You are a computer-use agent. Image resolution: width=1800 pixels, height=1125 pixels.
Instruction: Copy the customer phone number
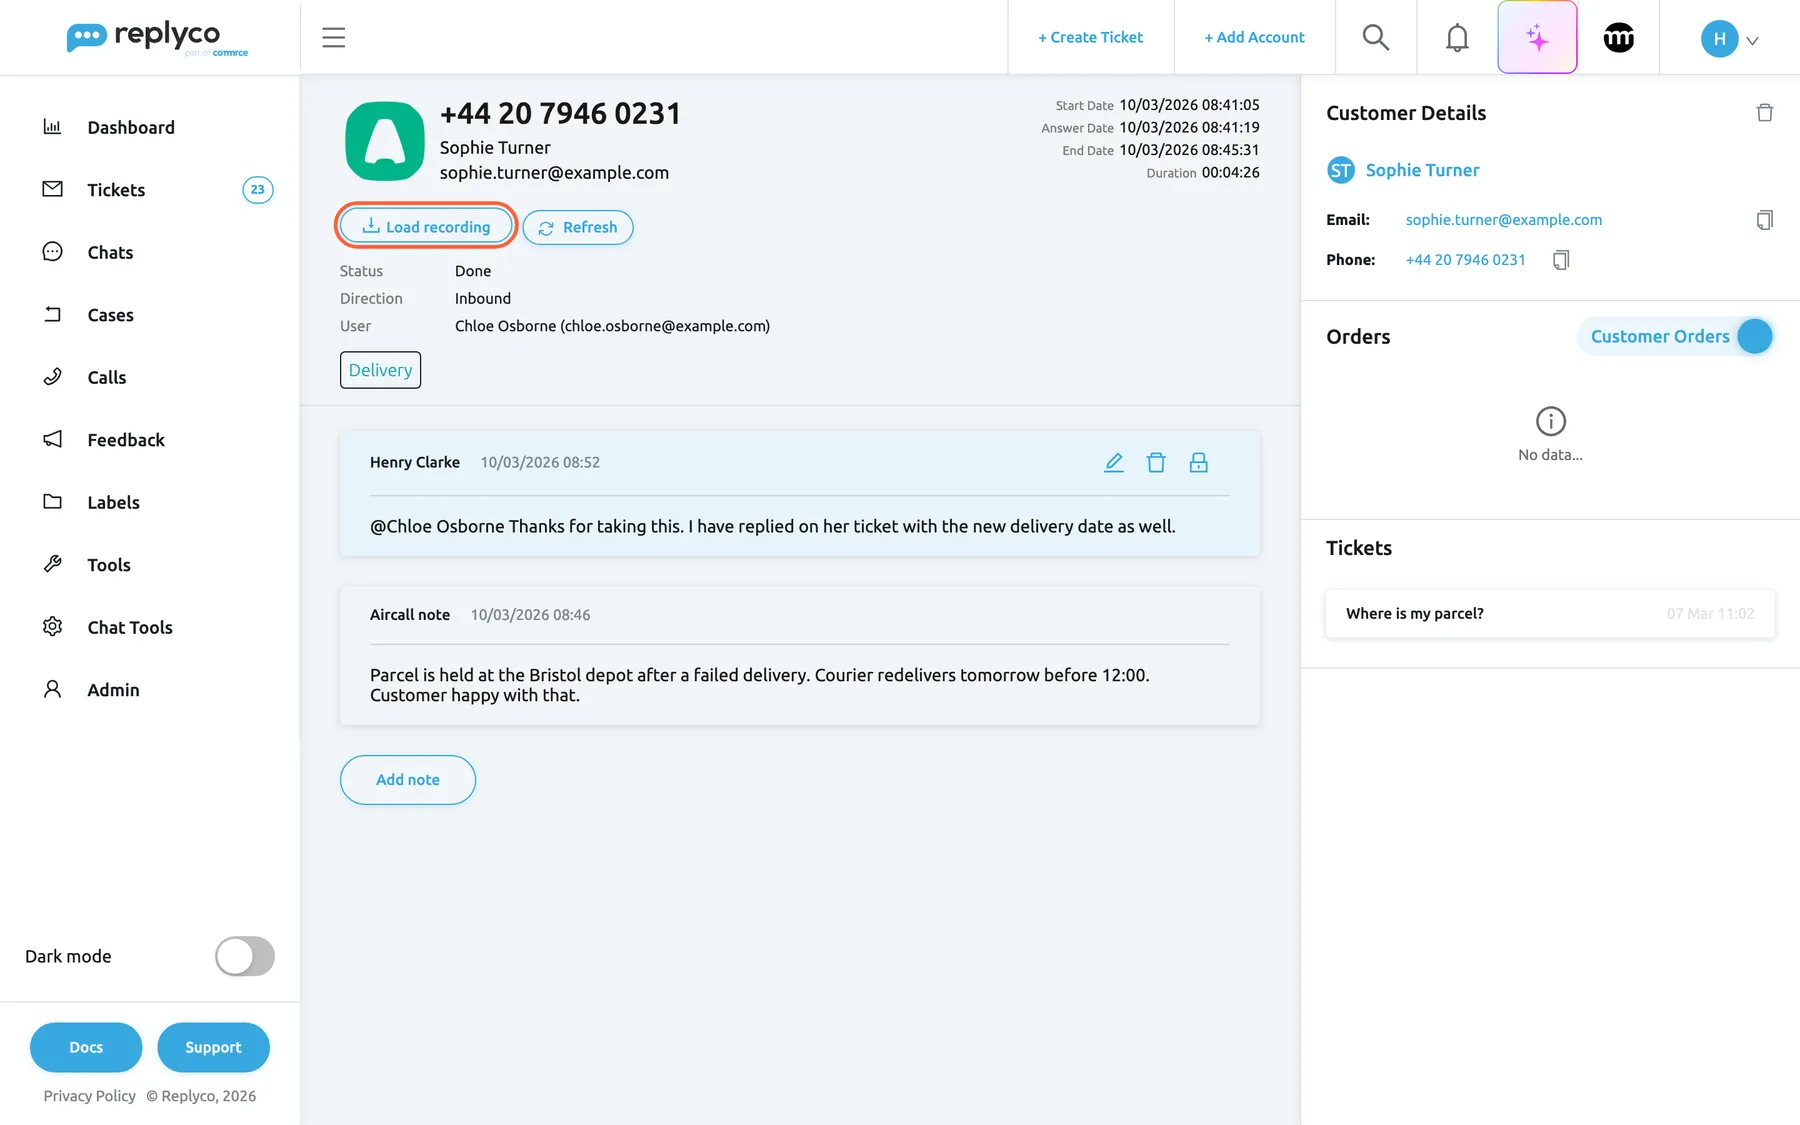[1561, 260]
